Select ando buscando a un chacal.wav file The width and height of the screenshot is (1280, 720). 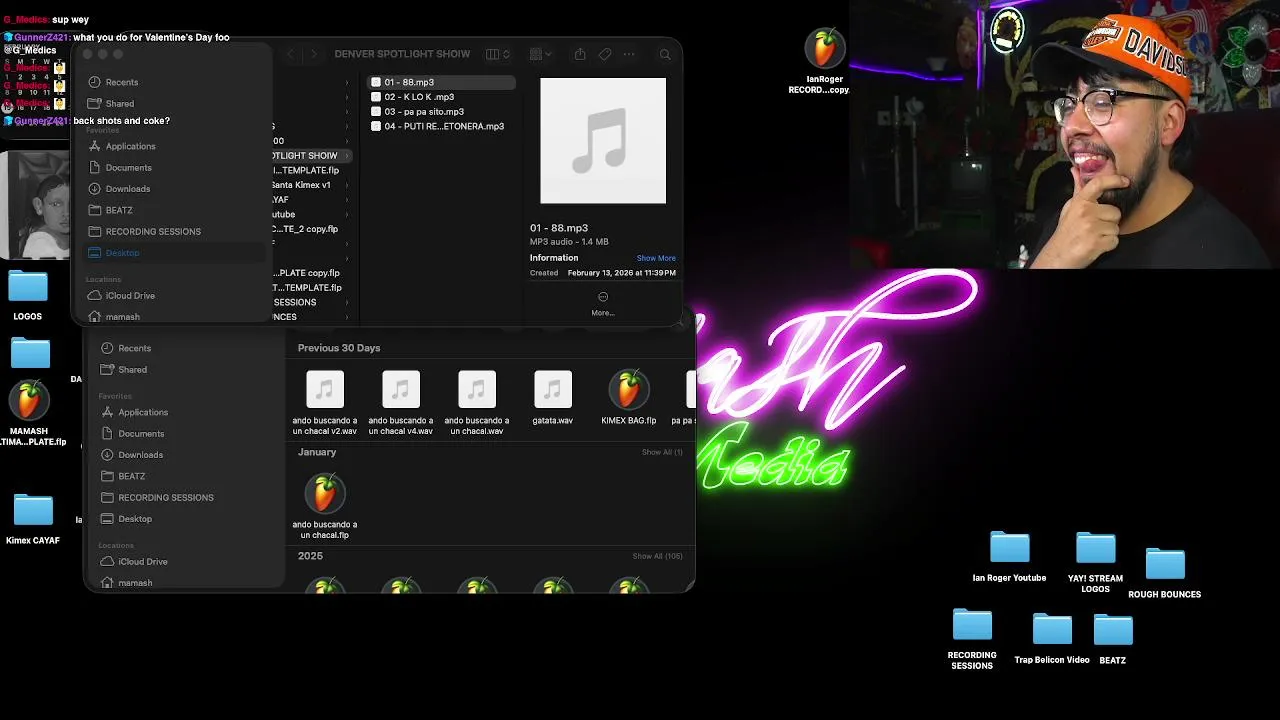[477, 403]
